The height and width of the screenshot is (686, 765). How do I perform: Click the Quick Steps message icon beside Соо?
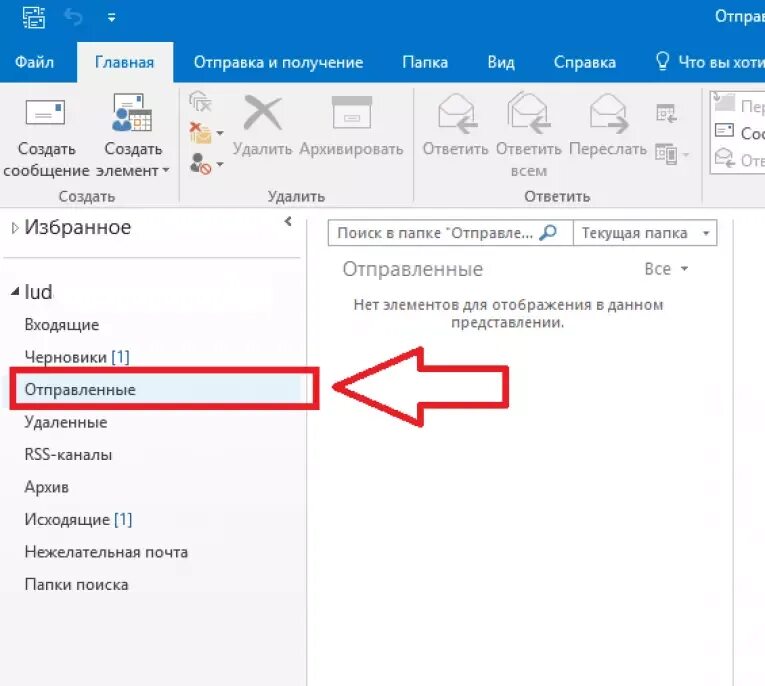[724, 131]
